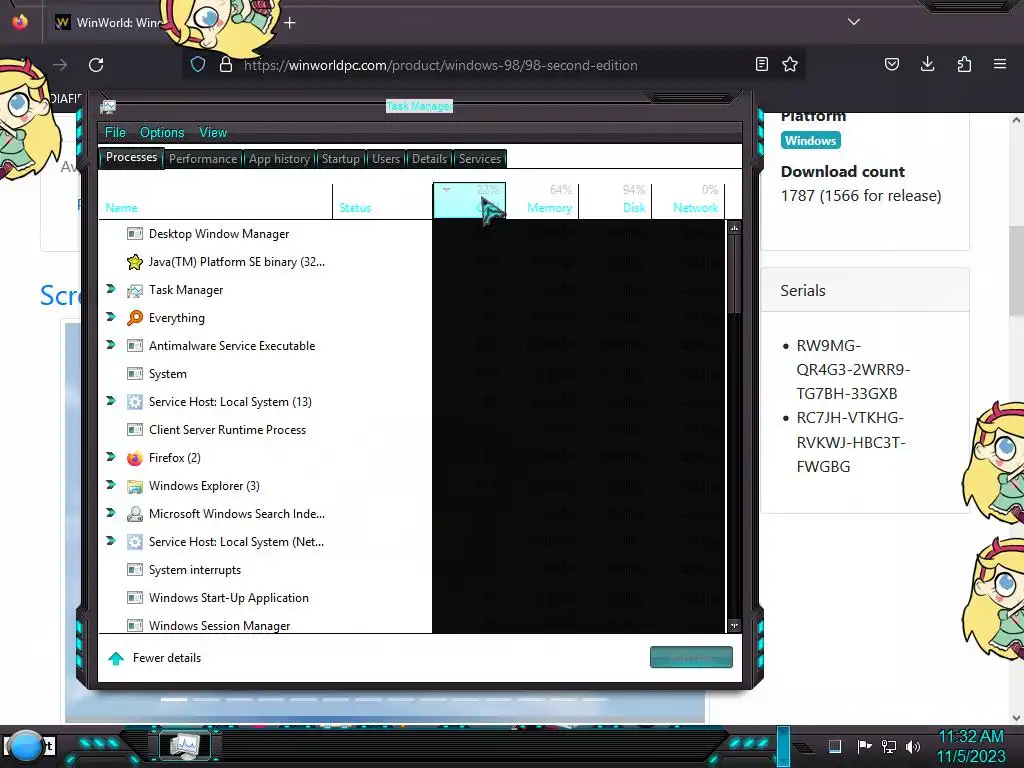Expand the Firefox (2) process group
Viewport: 1024px width, 768px height.
pyautogui.click(x=111, y=457)
